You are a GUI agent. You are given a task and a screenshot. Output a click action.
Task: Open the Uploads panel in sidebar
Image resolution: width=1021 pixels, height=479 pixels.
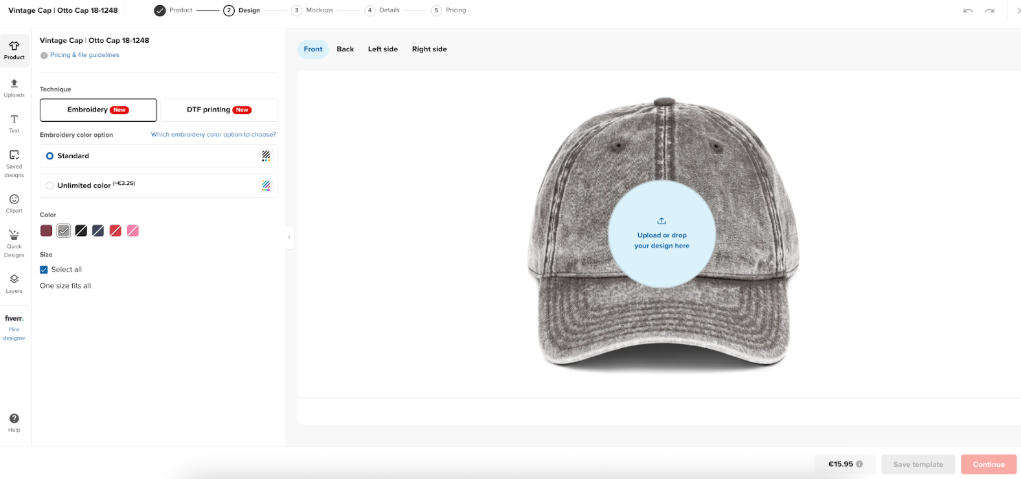point(14,87)
